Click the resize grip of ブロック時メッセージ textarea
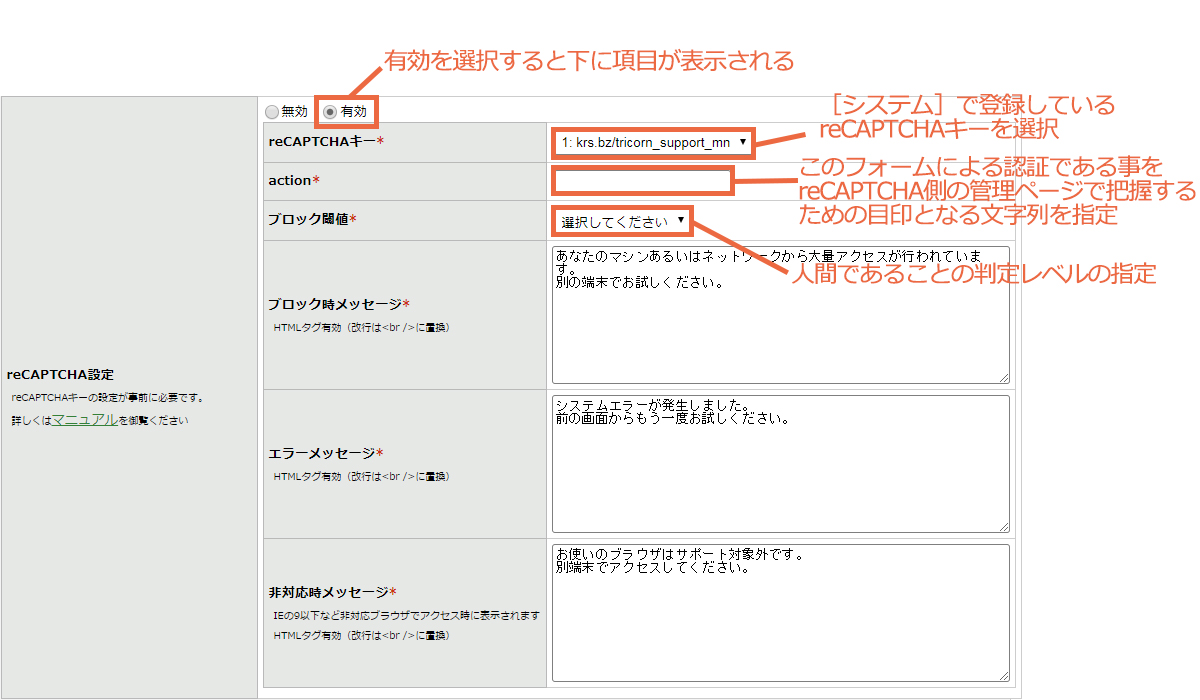1200x700 pixels. pyautogui.click(x=1003, y=376)
